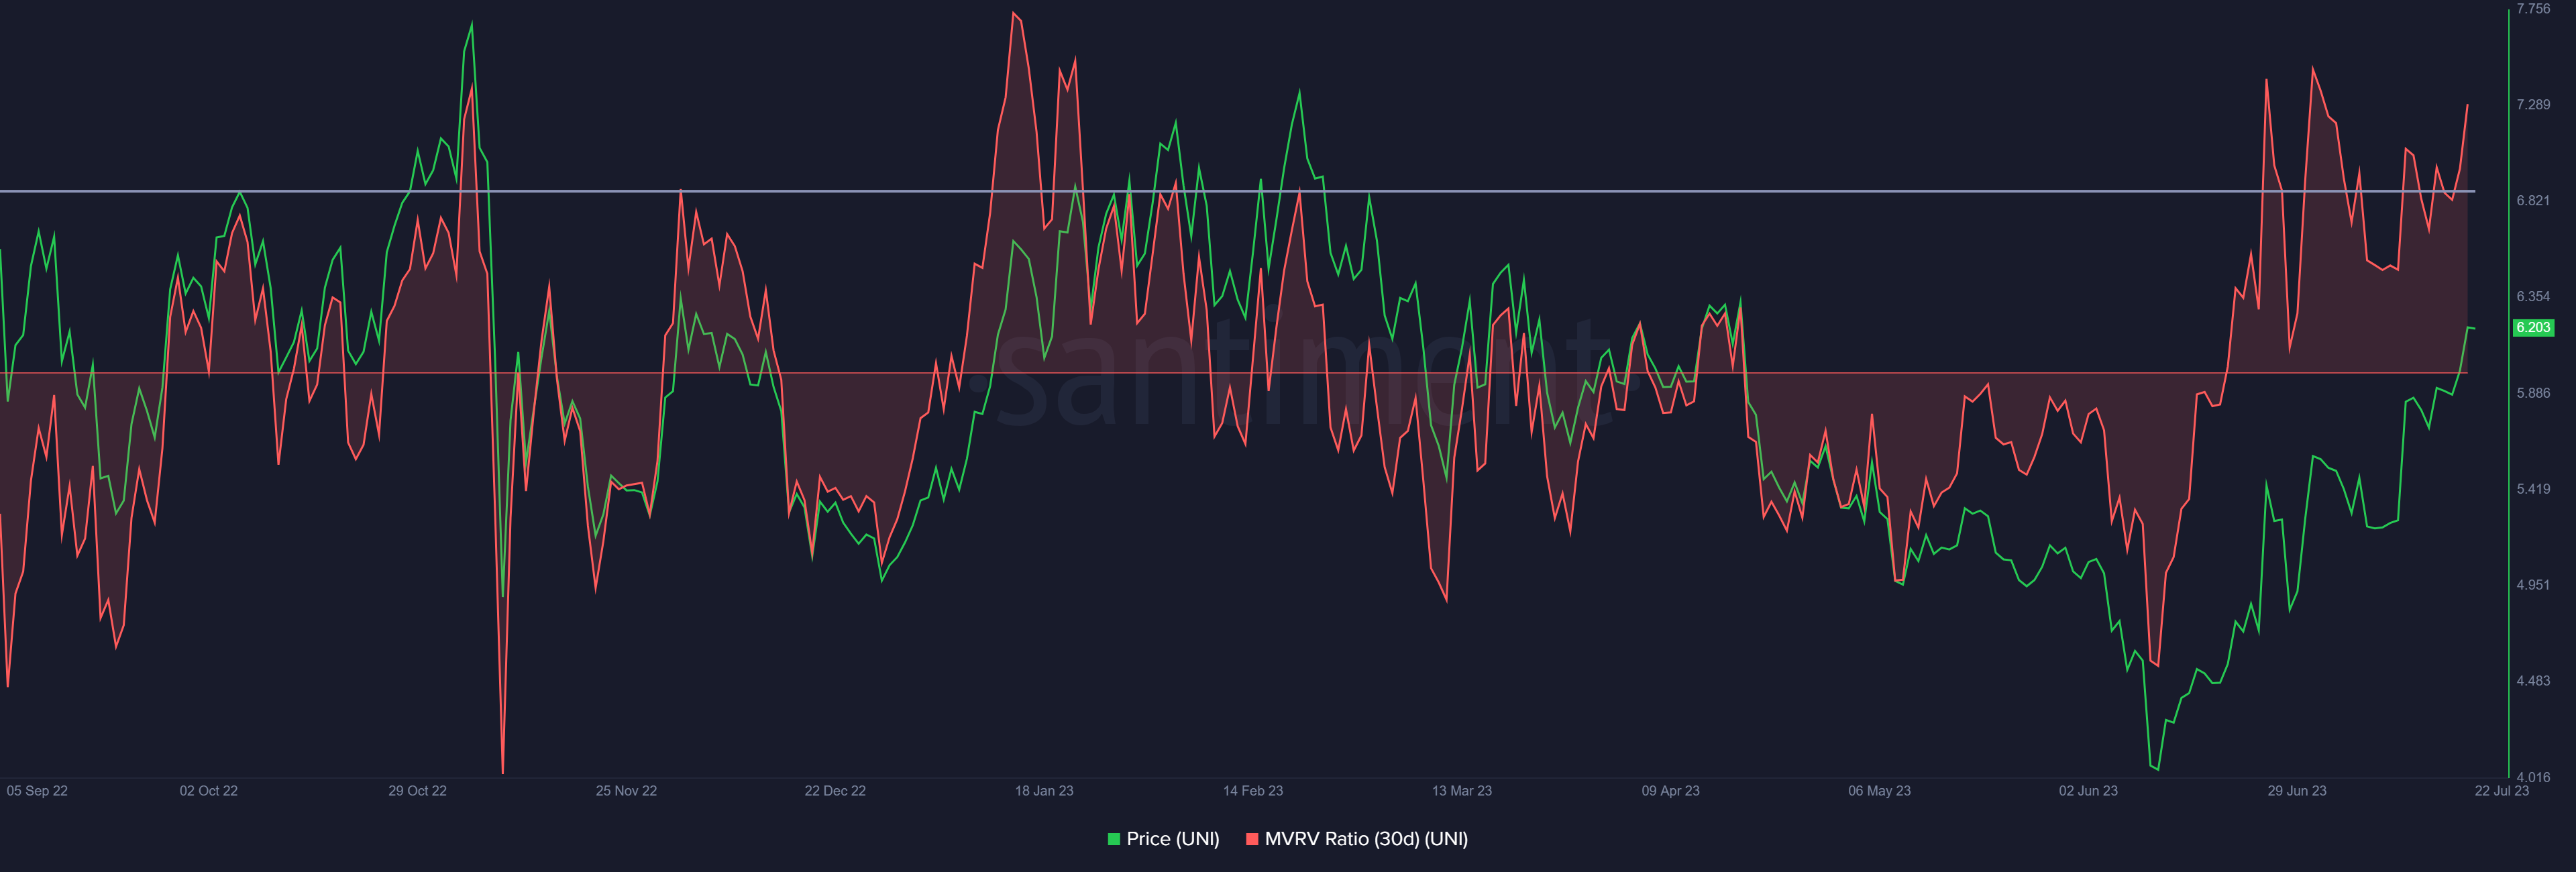This screenshot has height=872, width=2576.
Task: Select the 29 Oct 22 date label
Action: [417, 791]
